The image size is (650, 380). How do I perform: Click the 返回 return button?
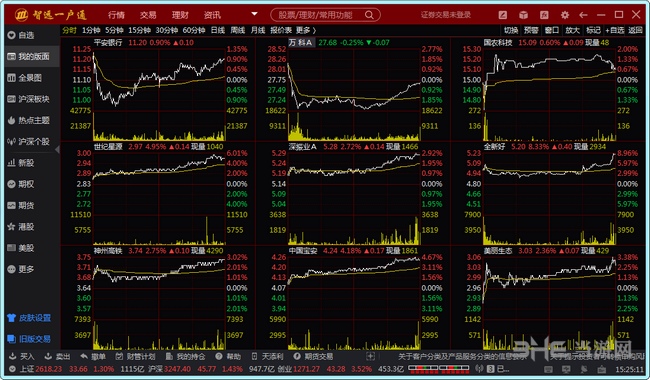(x=635, y=30)
